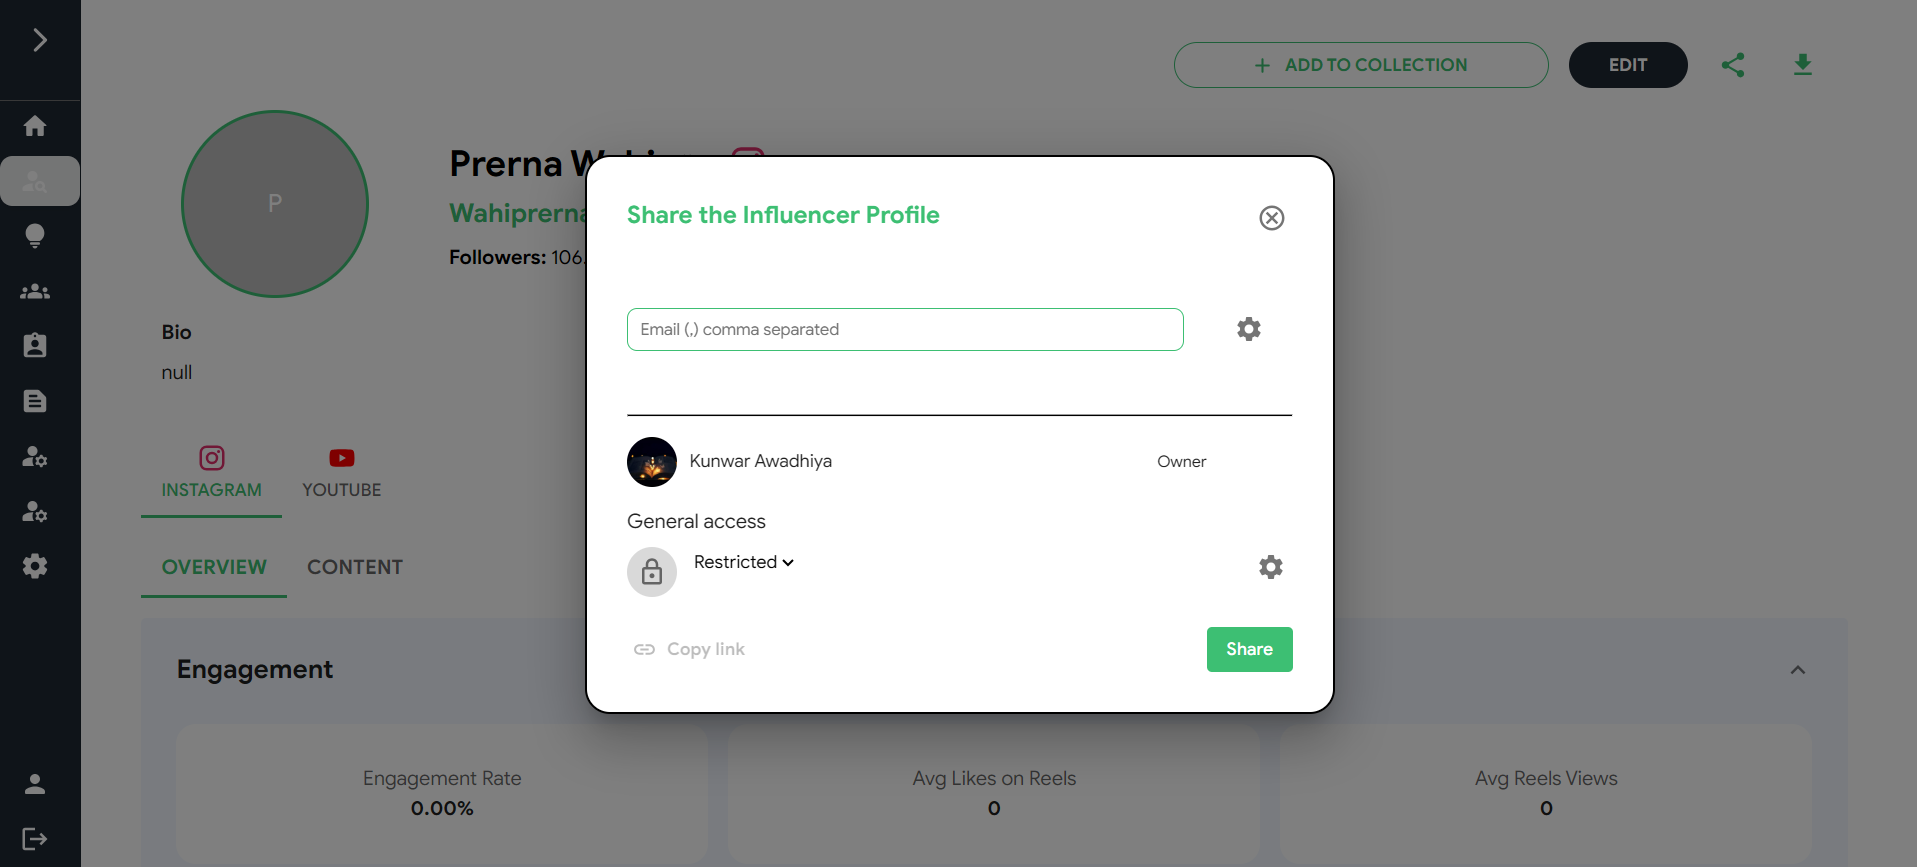This screenshot has width=1917, height=867.
Task: Open the lightbulb insights icon in sidebar
Action: tap(35, 236)
